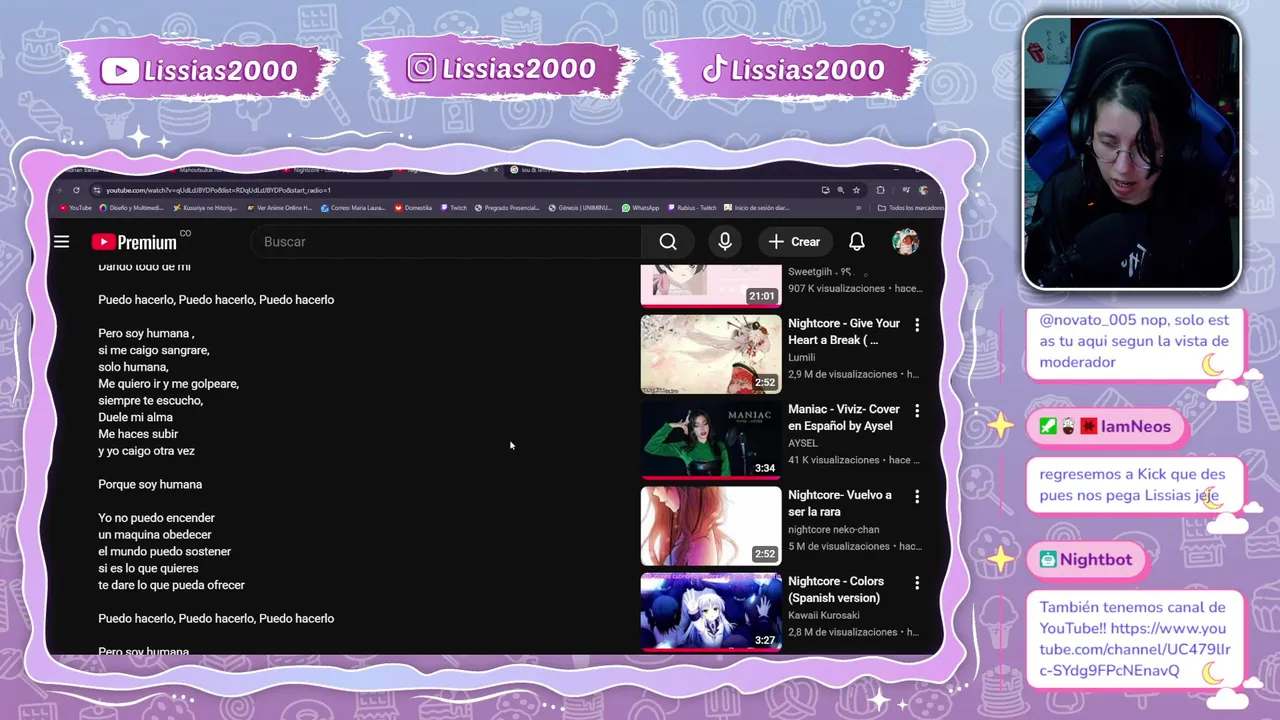
Task: Open more options for Give Your Heart a Break
Action: (917, 324)
